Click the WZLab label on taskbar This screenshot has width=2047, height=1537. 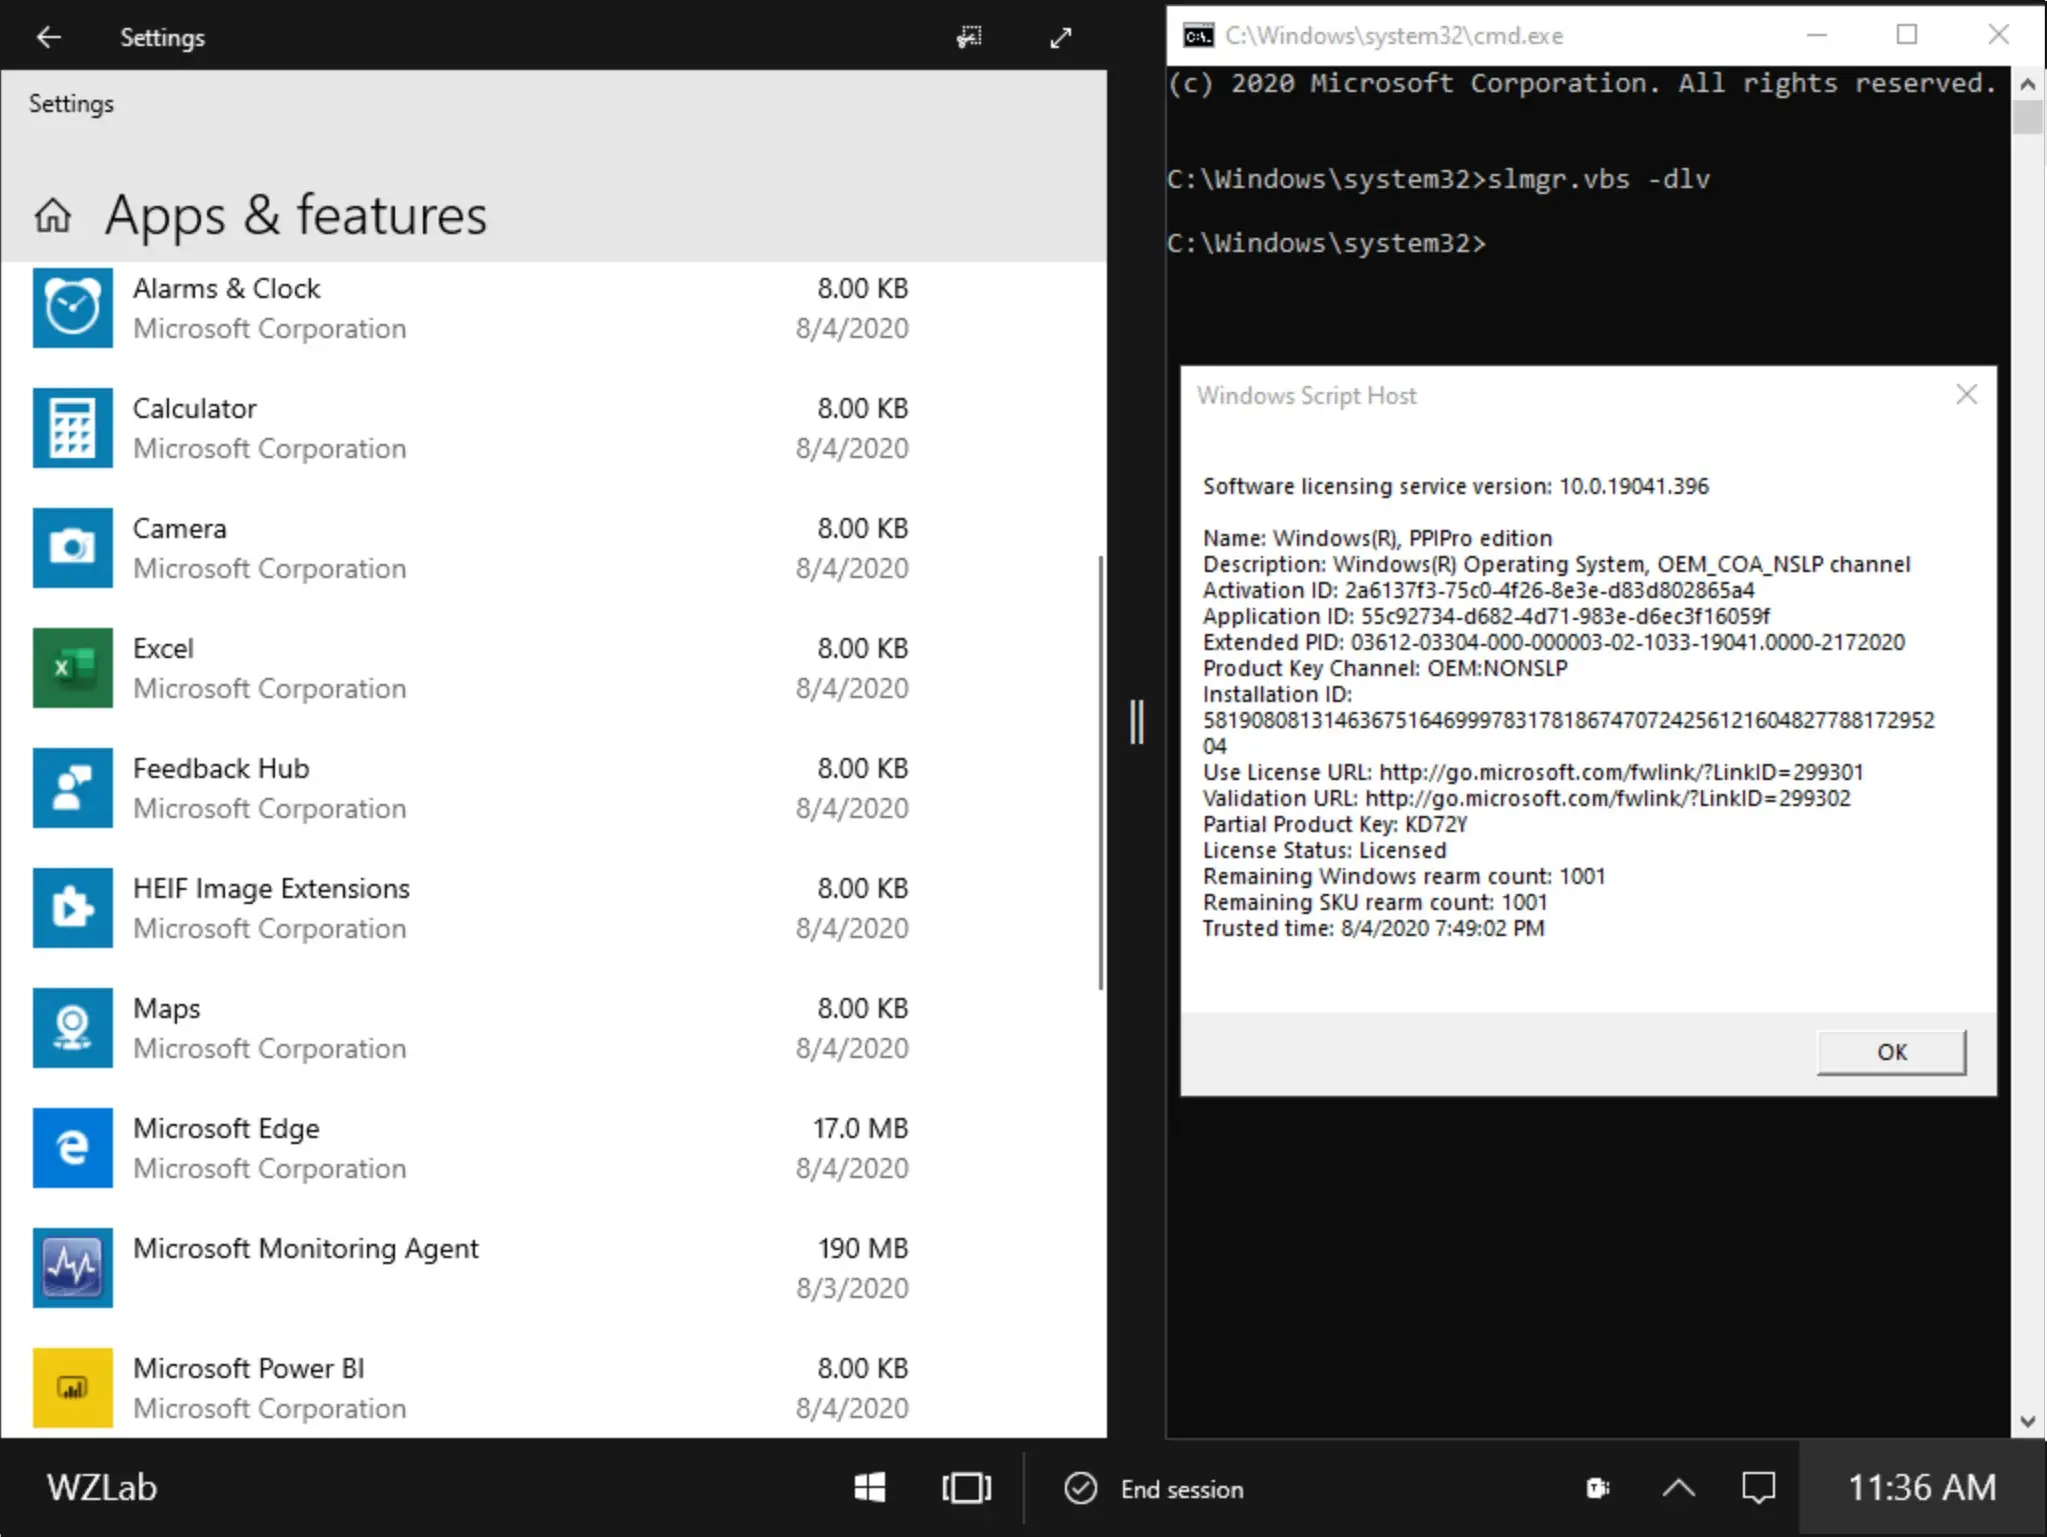[x=102, y=1488]
